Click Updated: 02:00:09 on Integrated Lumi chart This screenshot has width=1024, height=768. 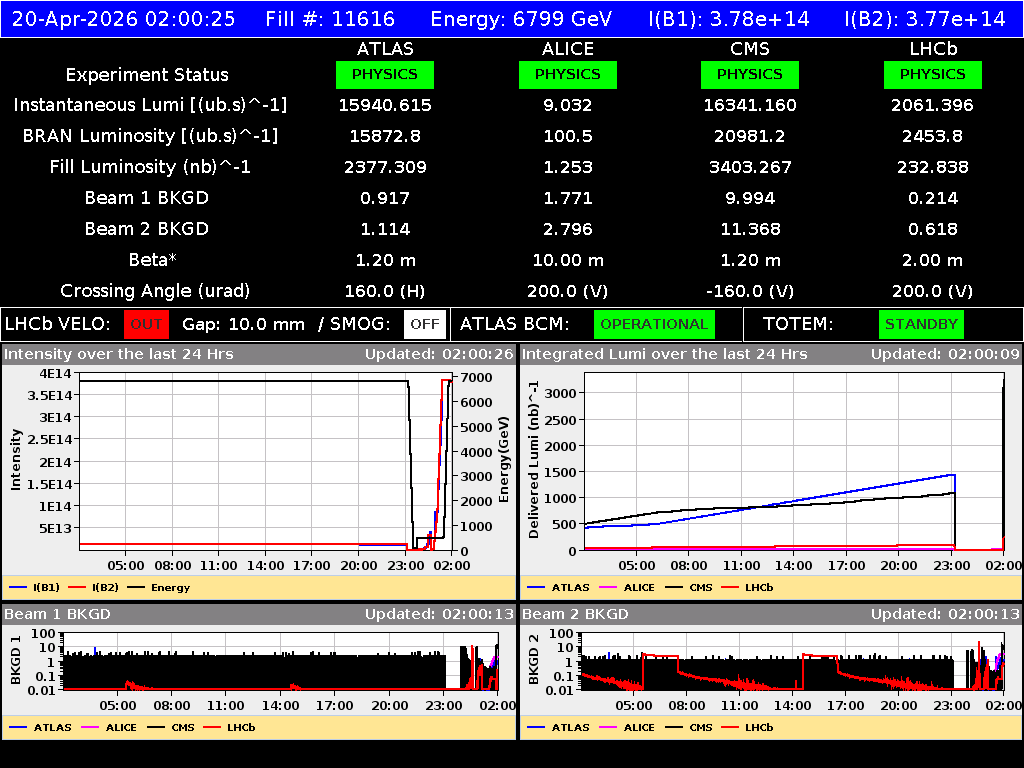click(945, 354)
